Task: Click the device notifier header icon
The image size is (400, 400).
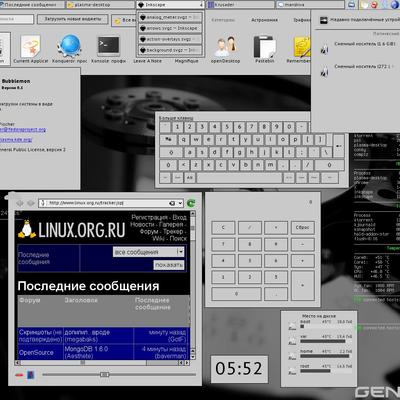Action: 324,21
